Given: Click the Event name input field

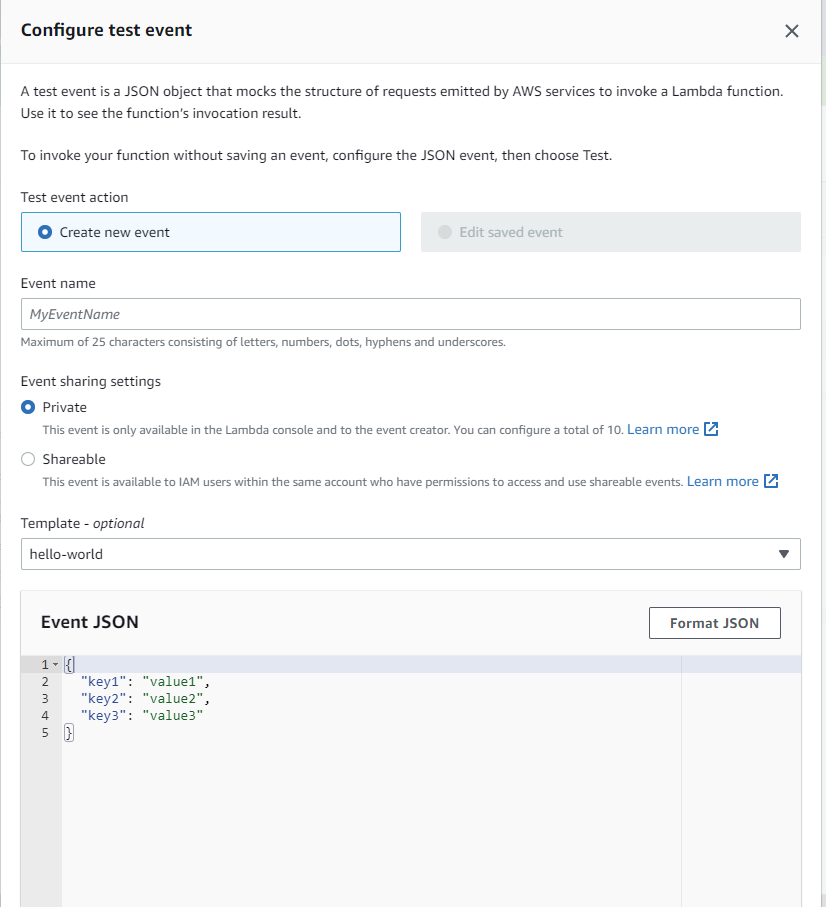Looking at the screenshot, I should point(411,314).
